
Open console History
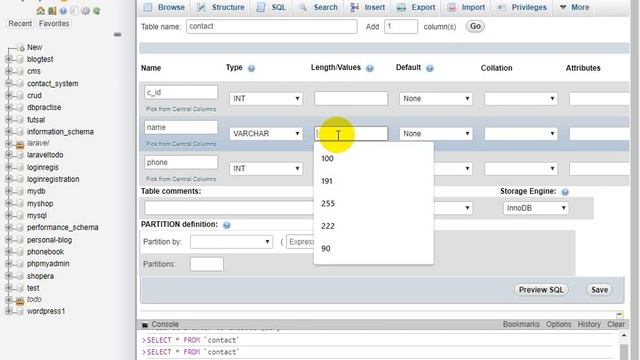click(589, 324)
